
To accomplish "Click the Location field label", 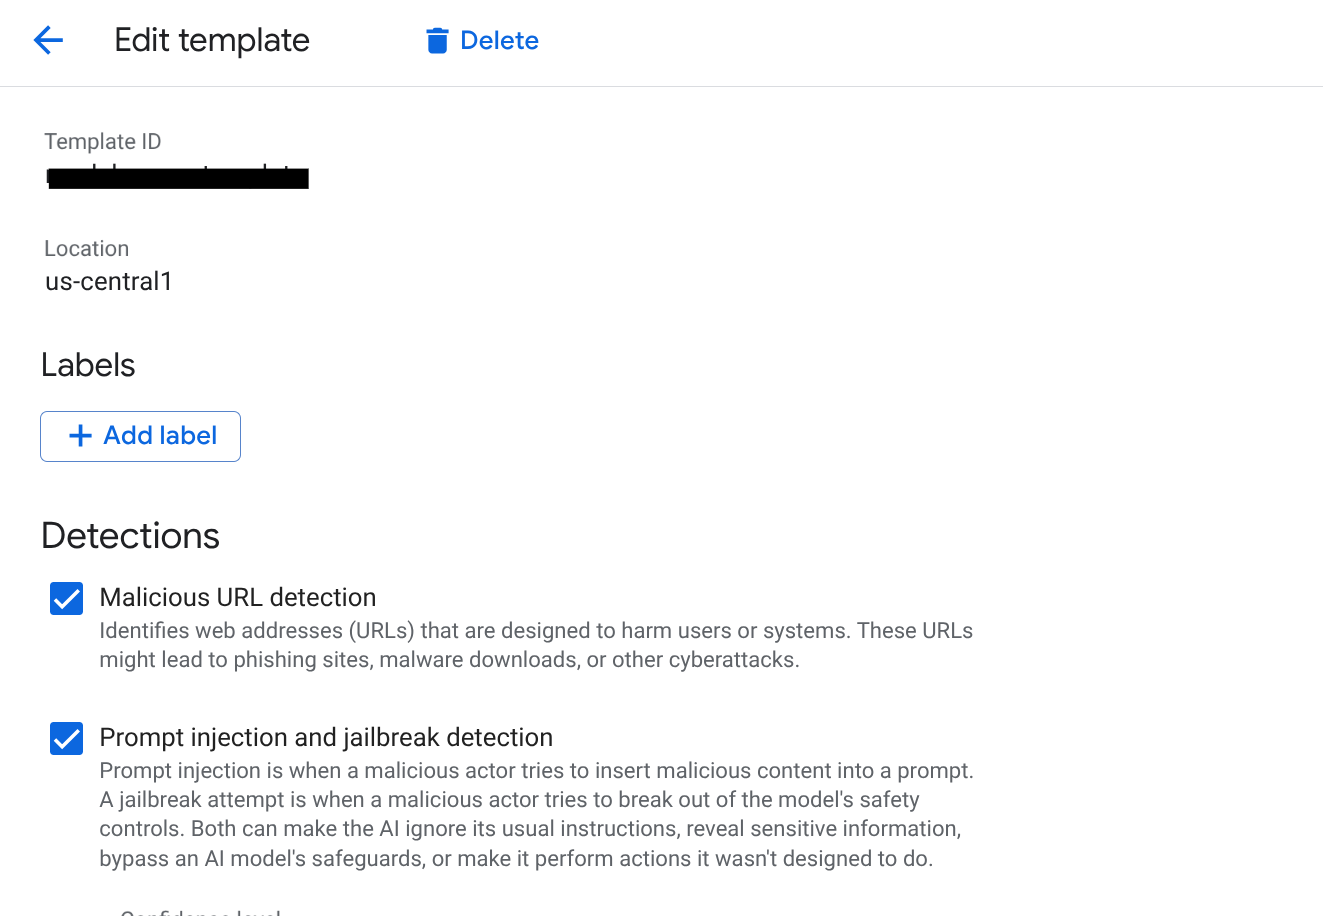I will (87, 248).
